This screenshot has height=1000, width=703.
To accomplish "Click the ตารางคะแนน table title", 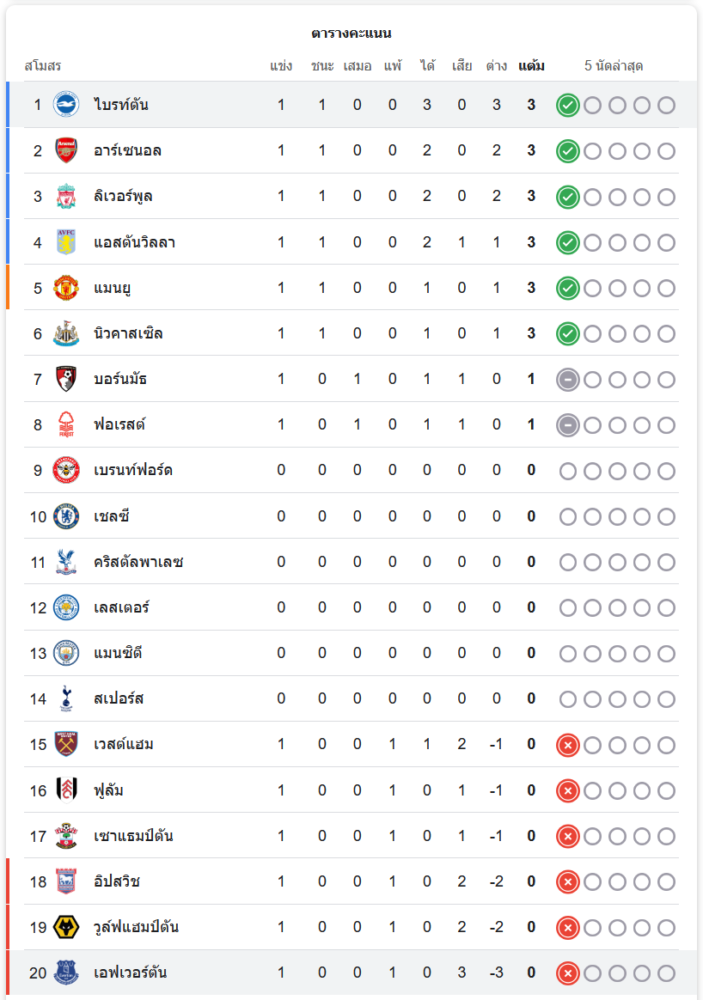I will click(351, 33).
